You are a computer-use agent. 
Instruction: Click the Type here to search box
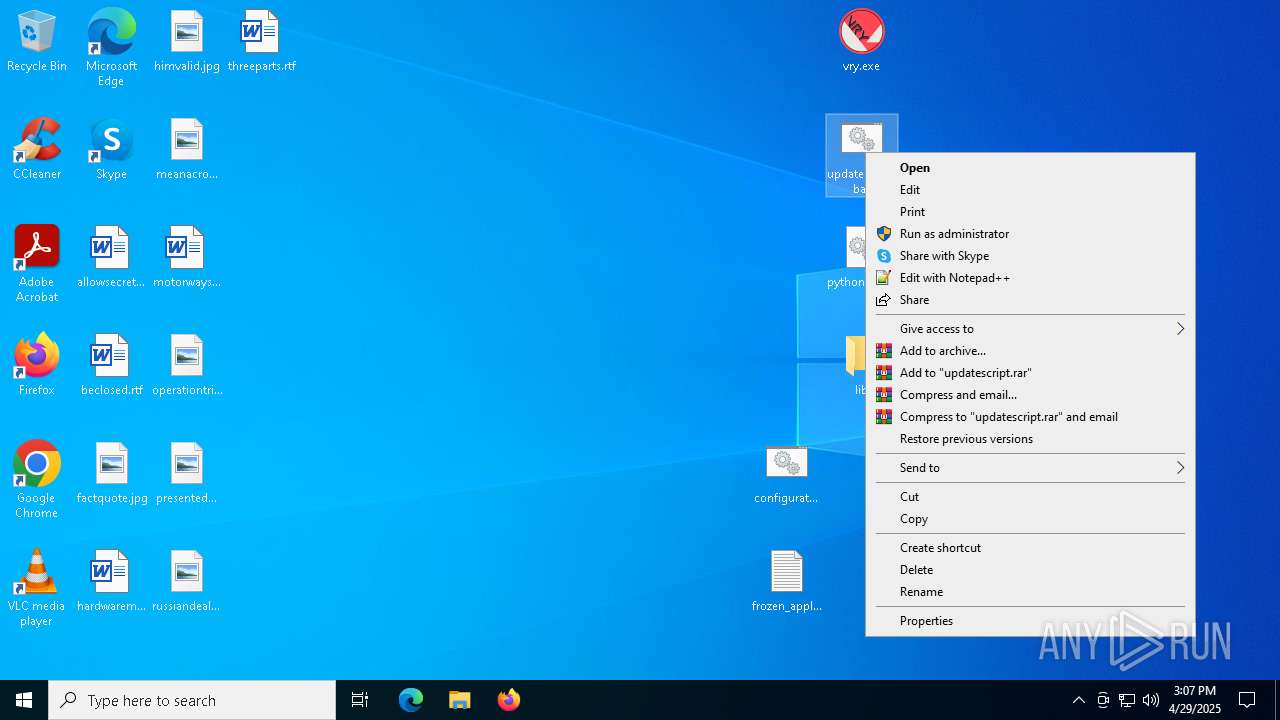tap(192, 700)
